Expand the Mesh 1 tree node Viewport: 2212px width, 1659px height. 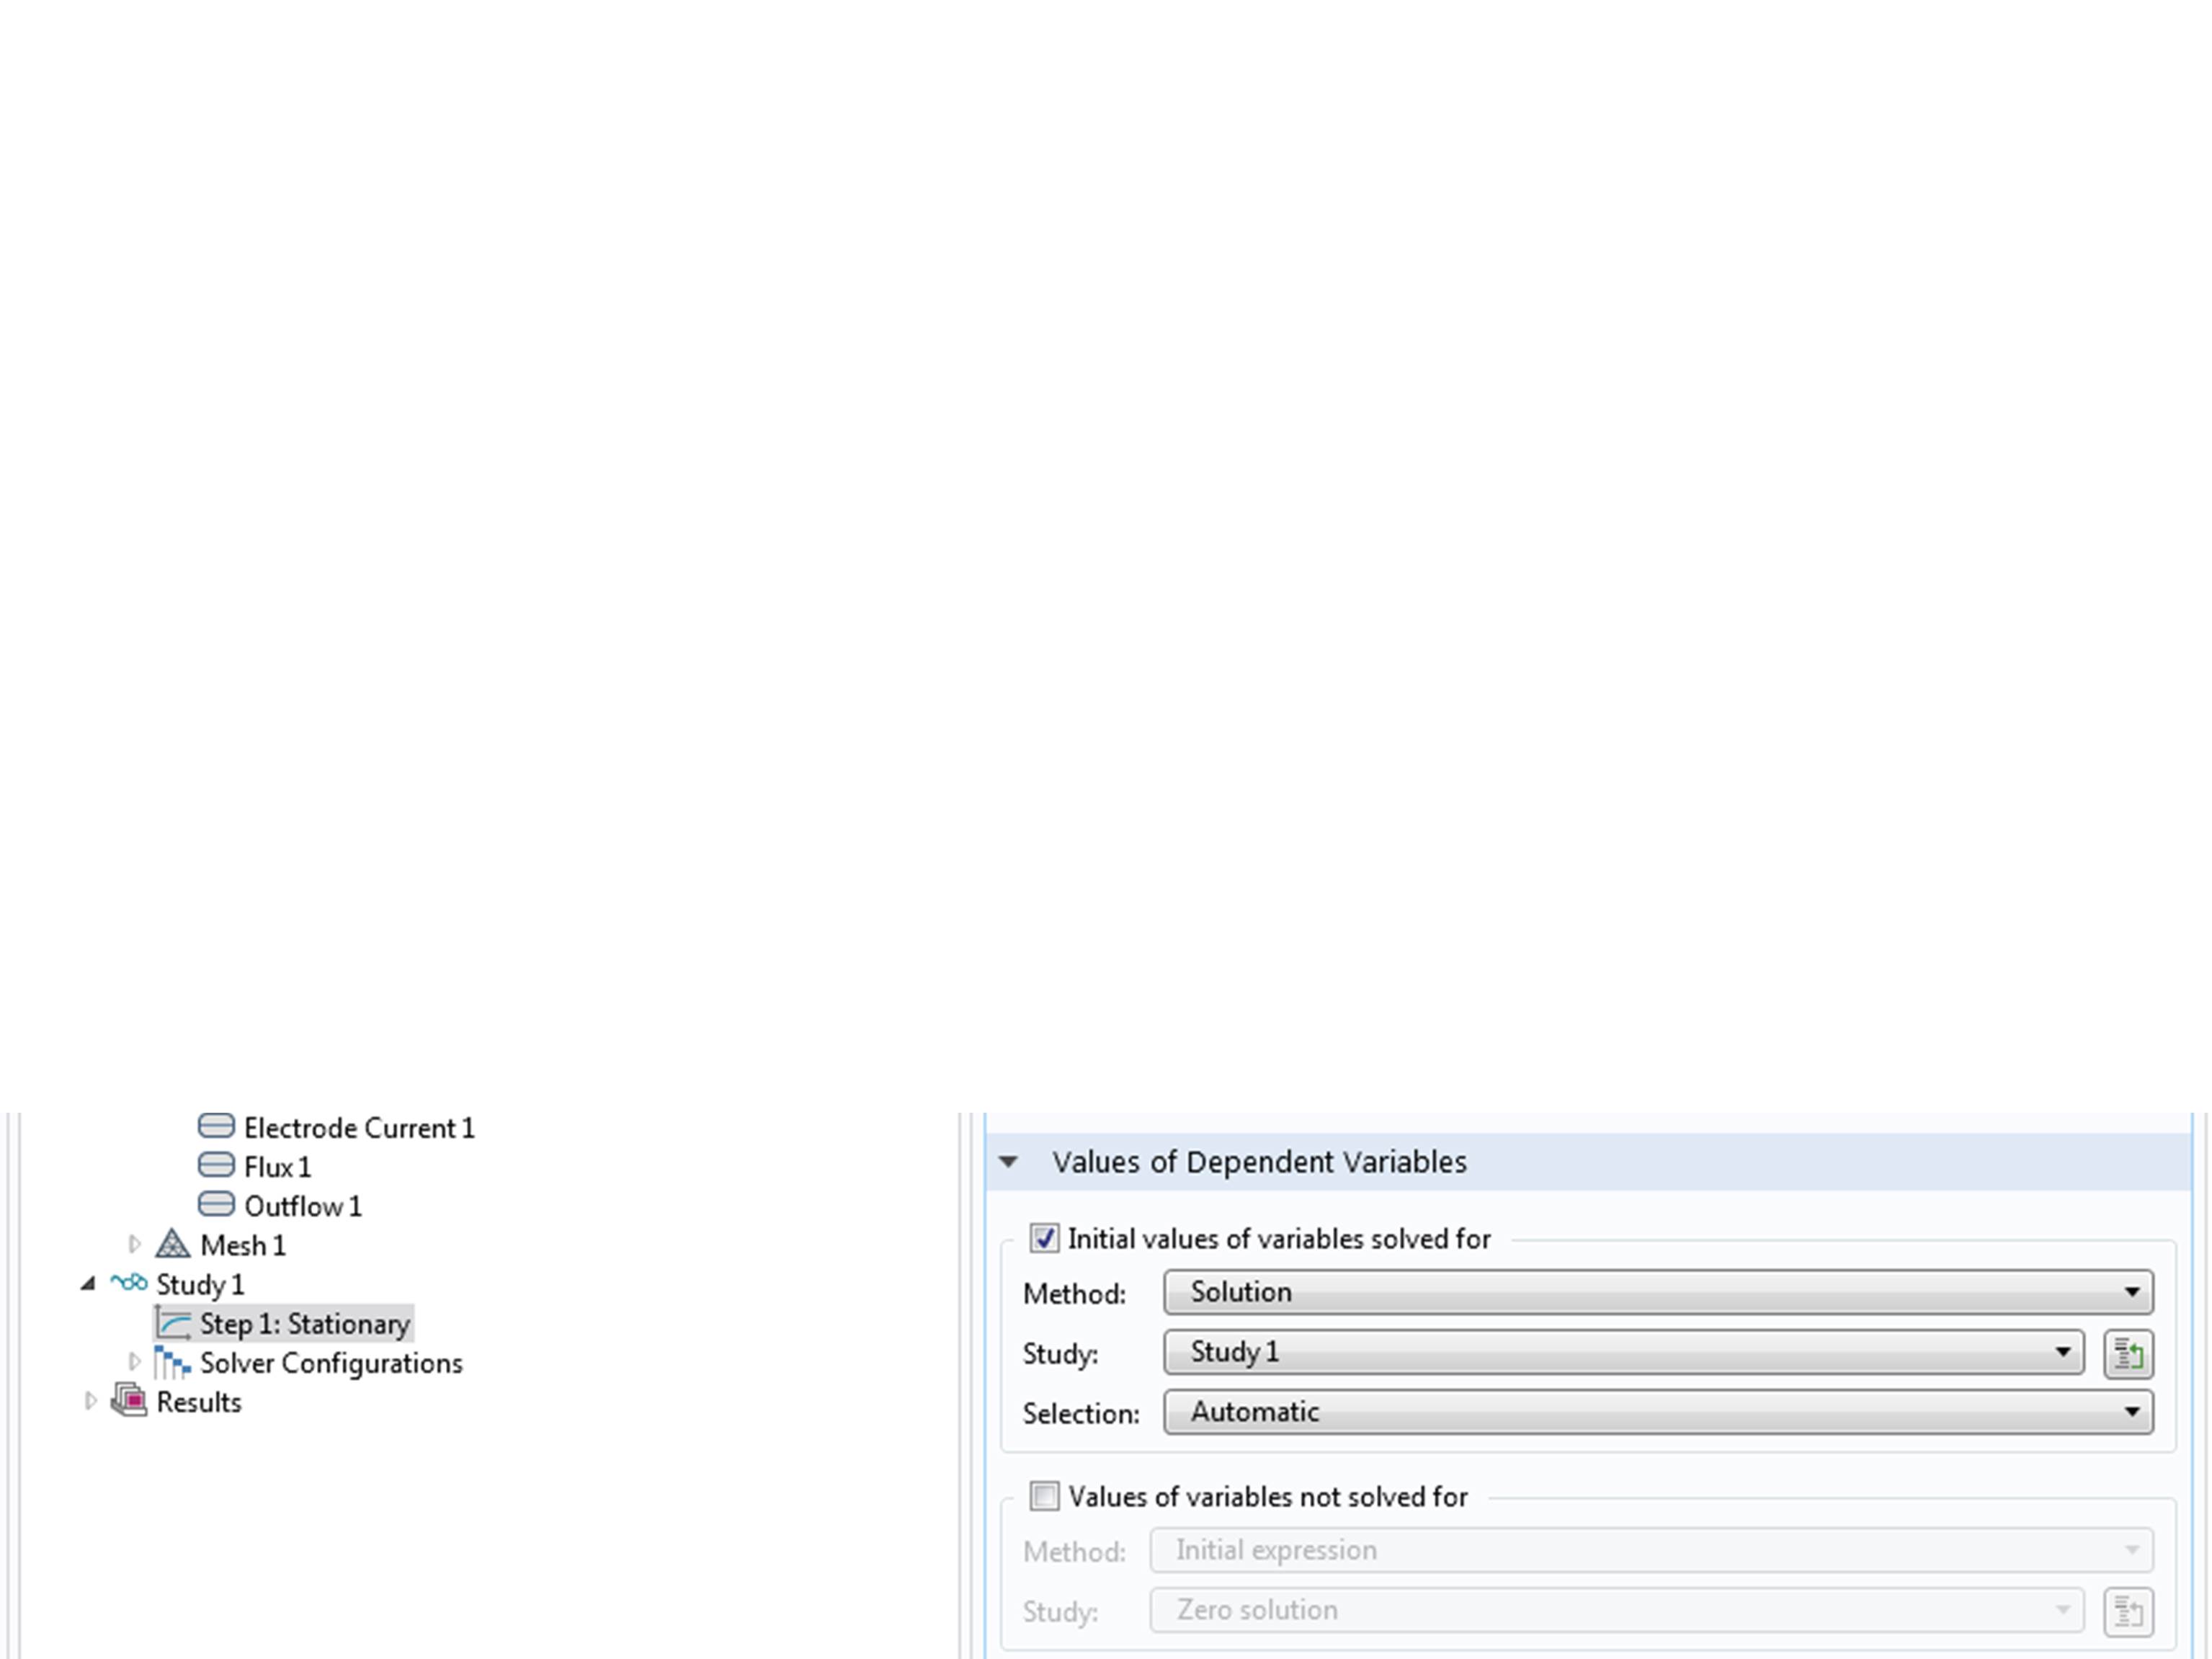pyautogui.click(x=134, y=1245)
